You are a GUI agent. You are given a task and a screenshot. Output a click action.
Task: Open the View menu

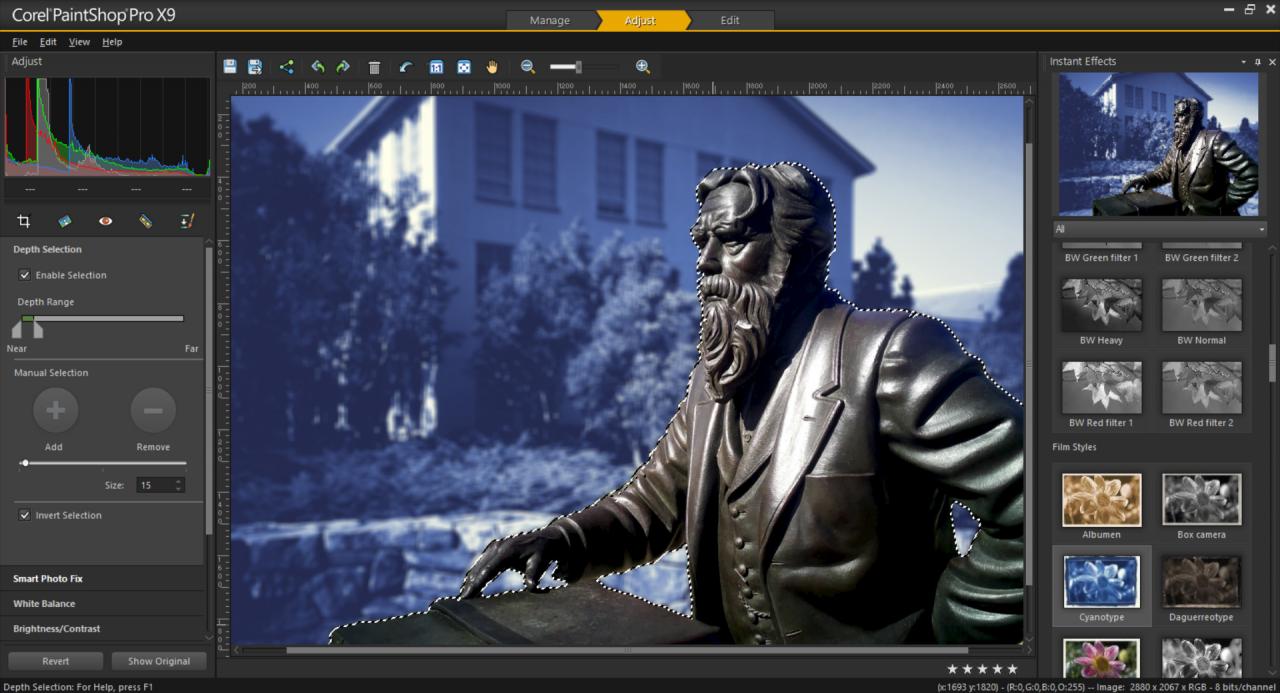pyautogui.click(x=79, y=42)
